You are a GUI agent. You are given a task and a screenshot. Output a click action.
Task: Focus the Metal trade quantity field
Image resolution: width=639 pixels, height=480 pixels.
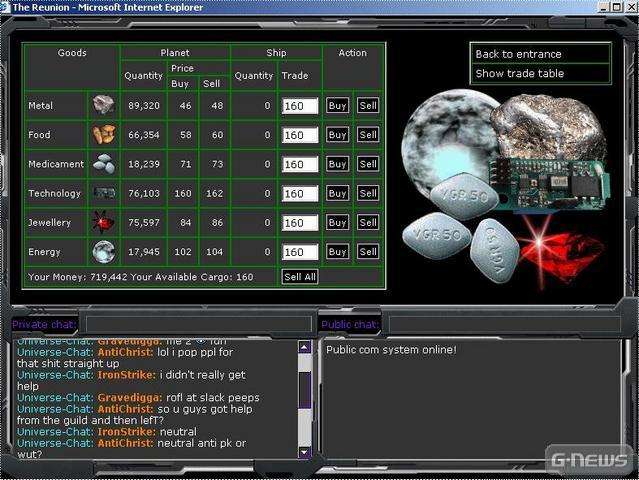300,106
